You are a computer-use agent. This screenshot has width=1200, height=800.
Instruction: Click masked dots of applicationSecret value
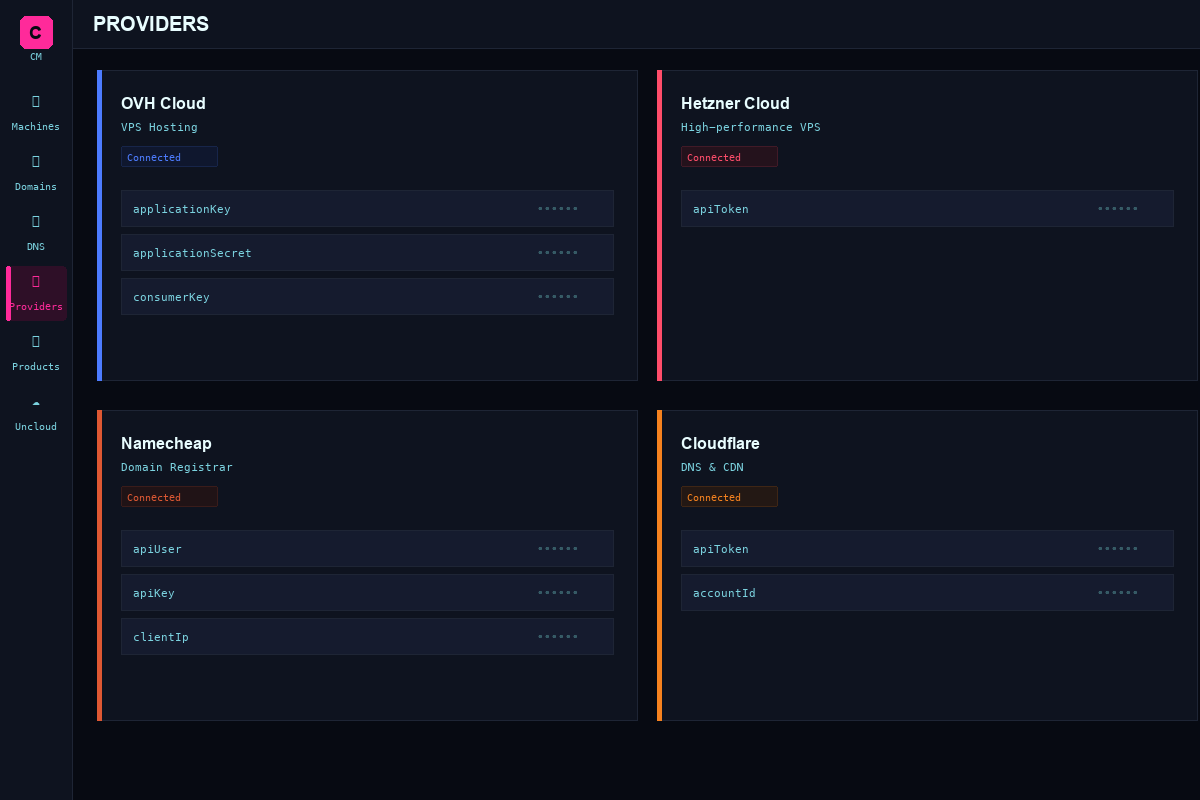pos(558,253)
